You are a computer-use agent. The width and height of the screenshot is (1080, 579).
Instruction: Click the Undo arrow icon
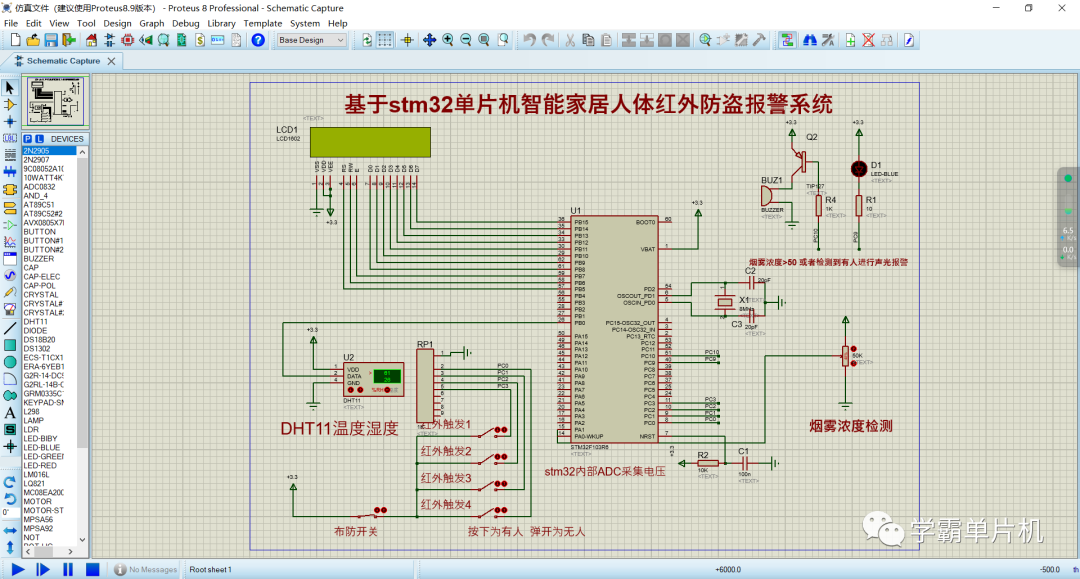coord(529,40)
